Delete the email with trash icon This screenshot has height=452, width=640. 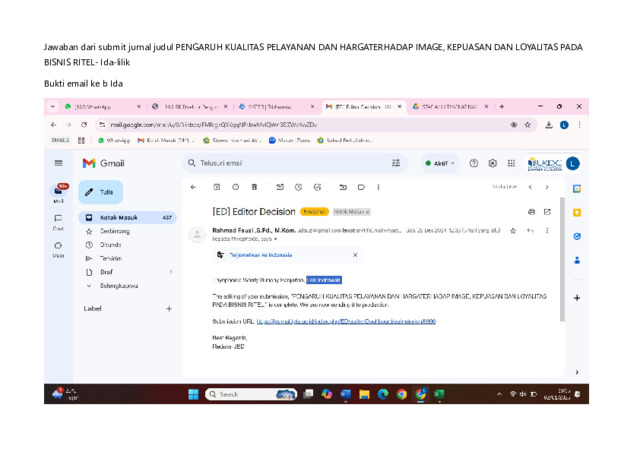255,187
